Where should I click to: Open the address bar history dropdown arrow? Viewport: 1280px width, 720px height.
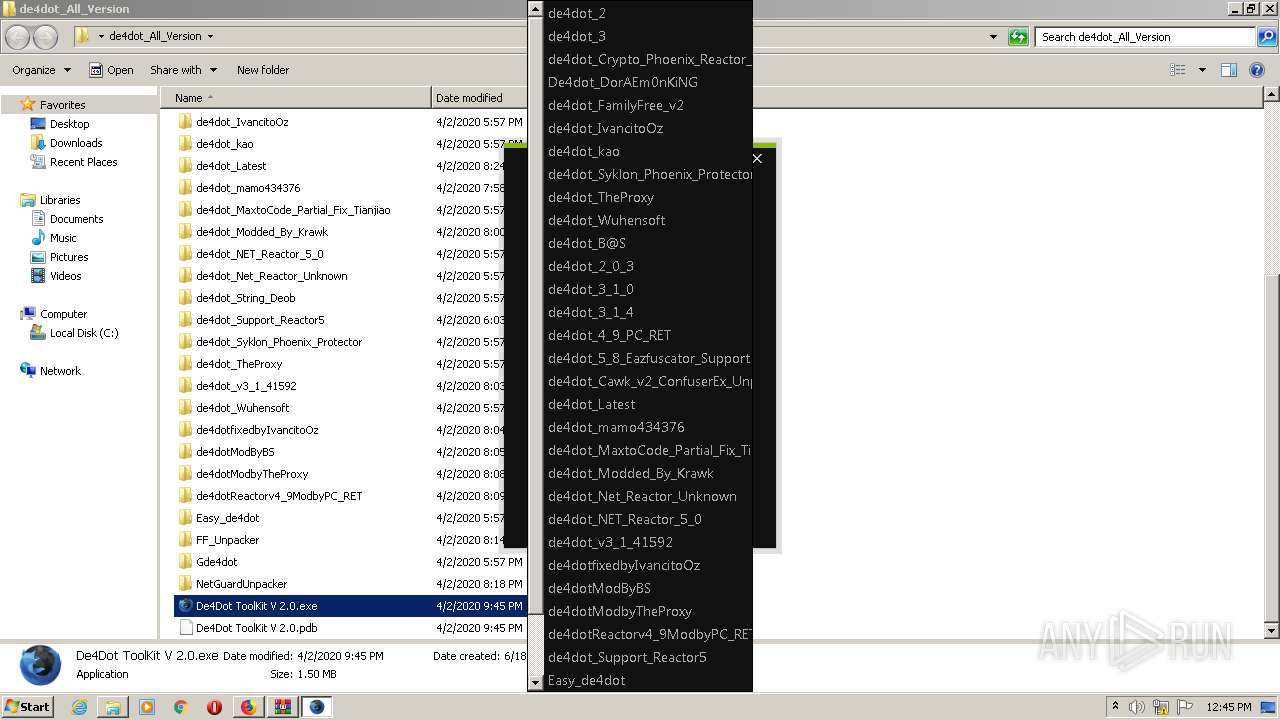993,37
